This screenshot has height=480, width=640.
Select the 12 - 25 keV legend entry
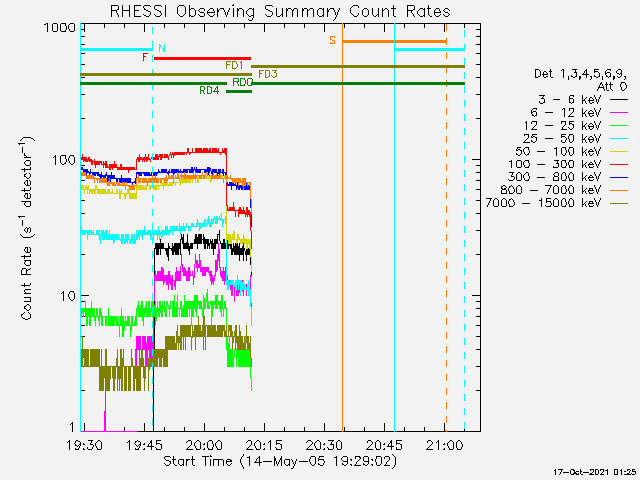(576, 125)
